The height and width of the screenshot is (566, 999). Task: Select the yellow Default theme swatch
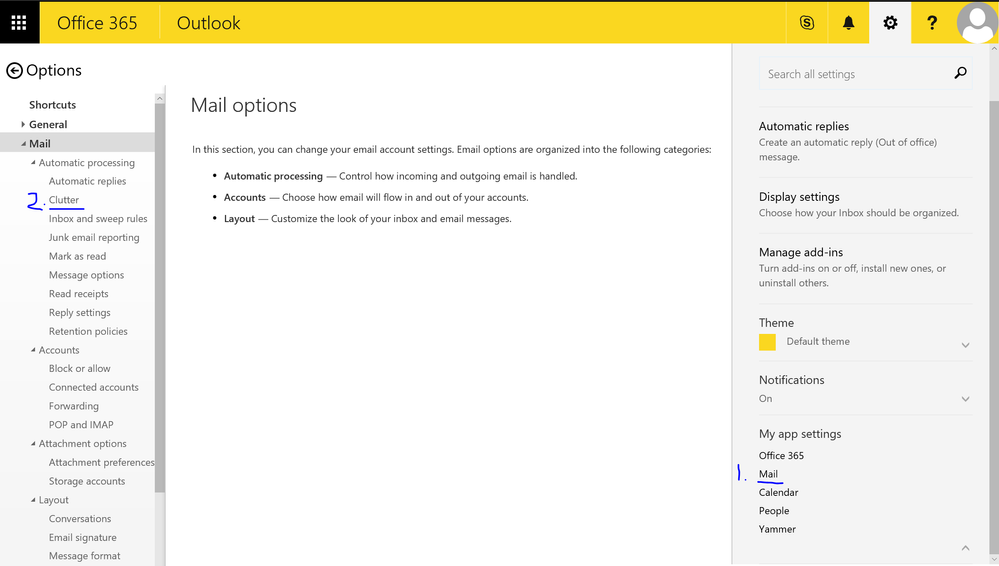(x=767, y=342)
